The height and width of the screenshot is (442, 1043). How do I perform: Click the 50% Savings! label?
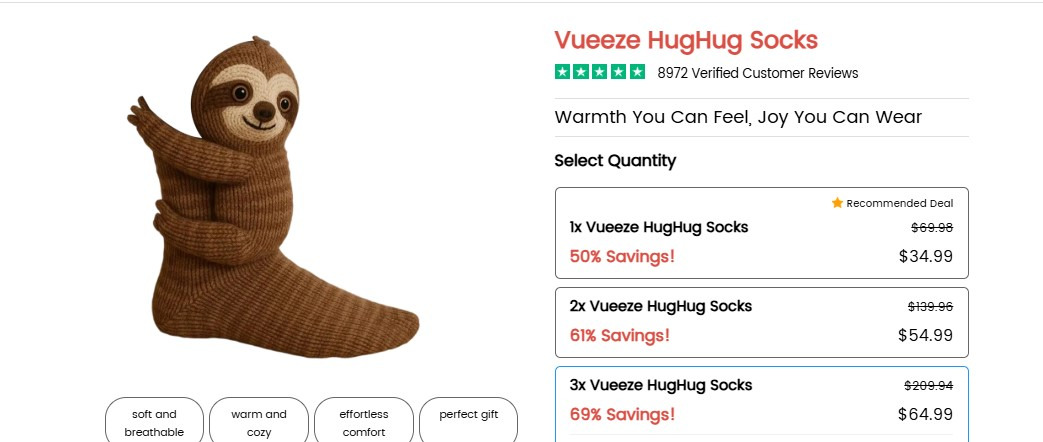(x=622, y=256)
